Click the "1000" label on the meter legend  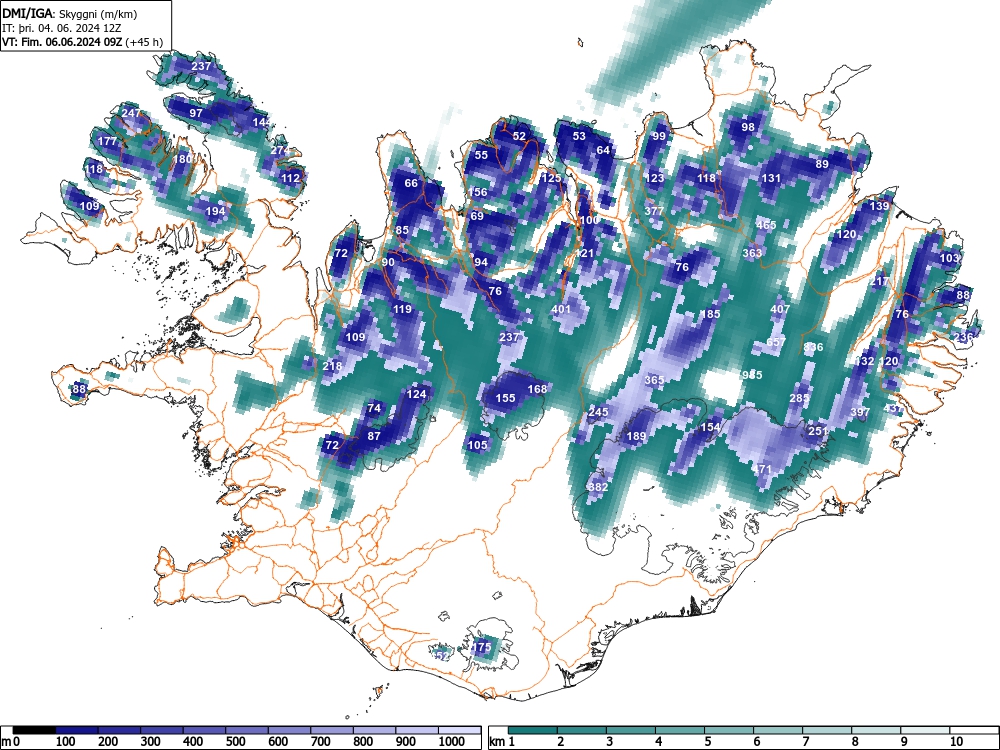click(x=452, y=742)
